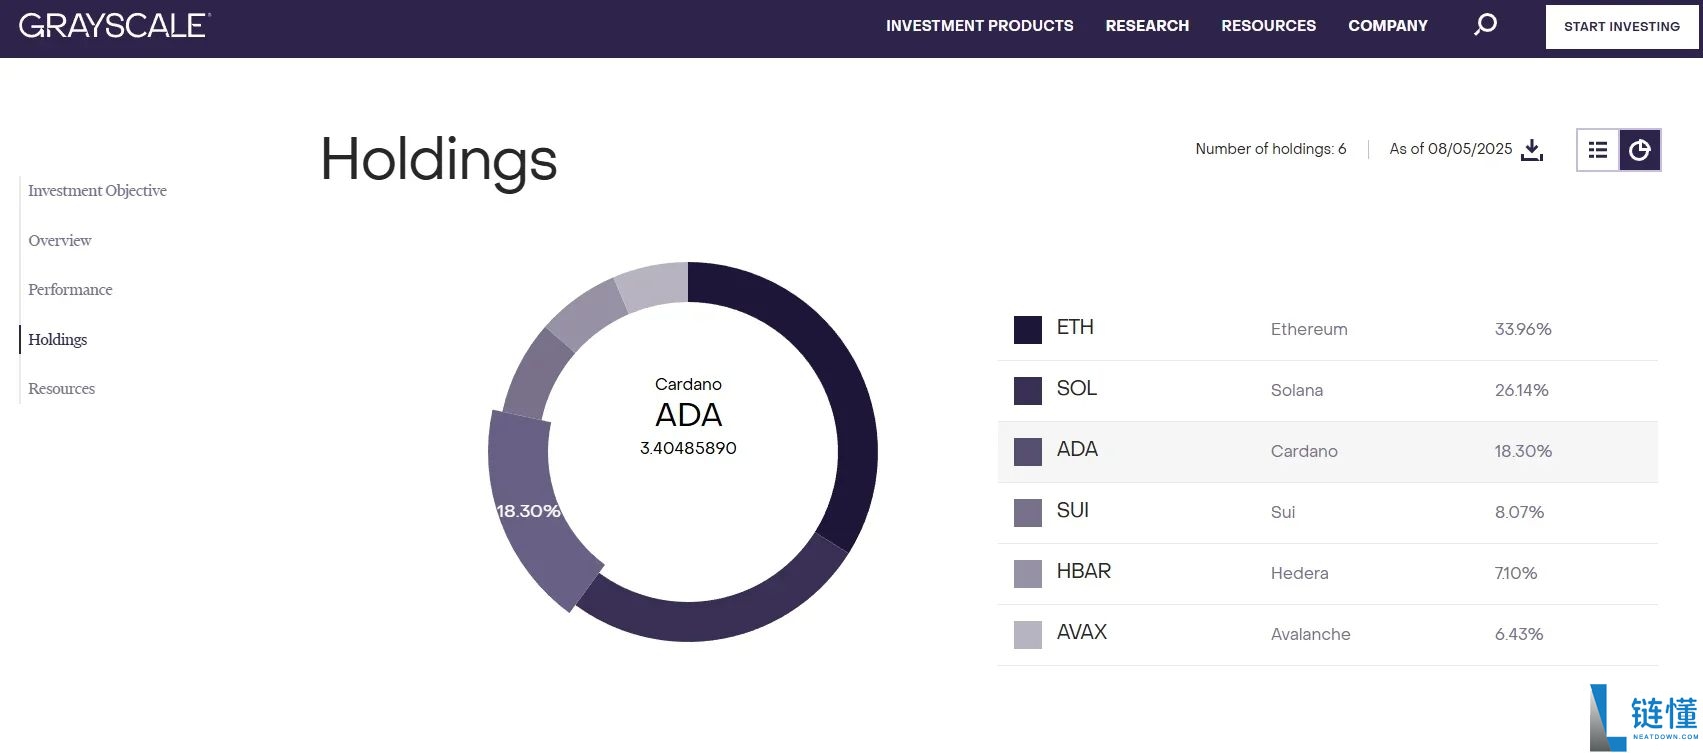
Task: Open the search magnifier icon
Action: click(x=1486, y=24)
